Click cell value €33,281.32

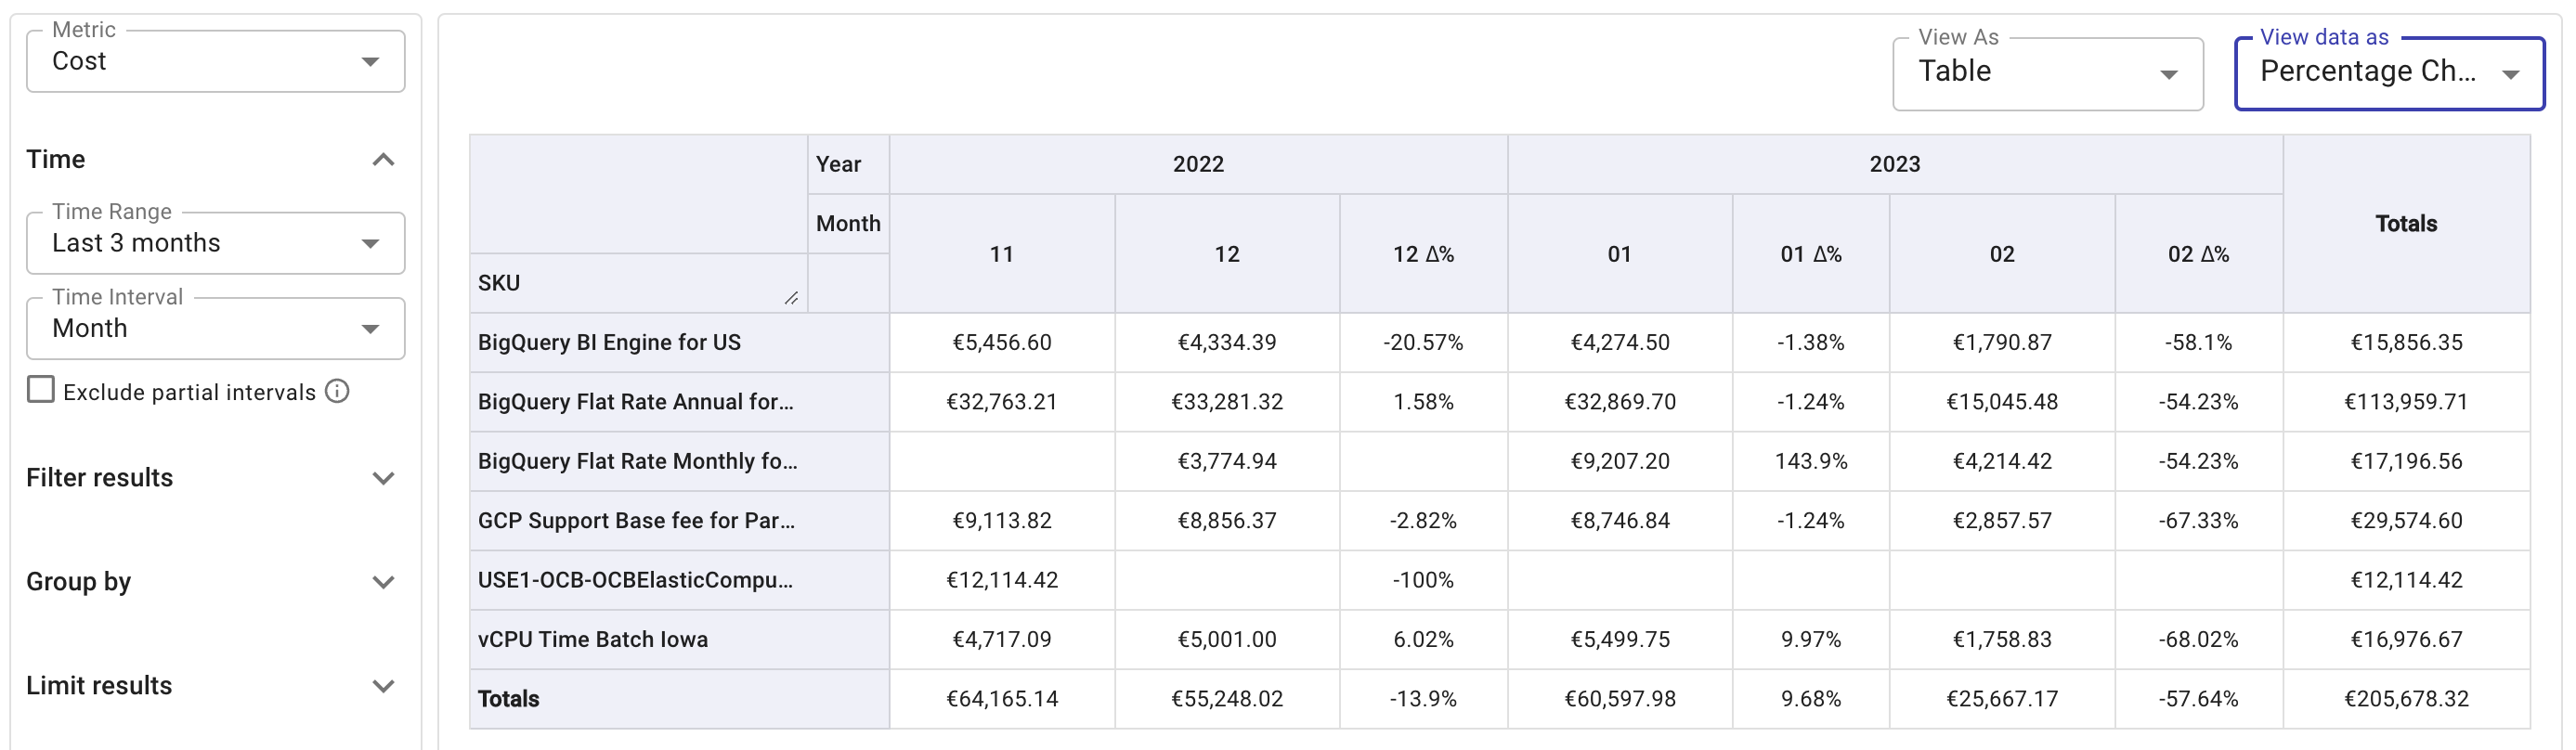[1227, 402]
